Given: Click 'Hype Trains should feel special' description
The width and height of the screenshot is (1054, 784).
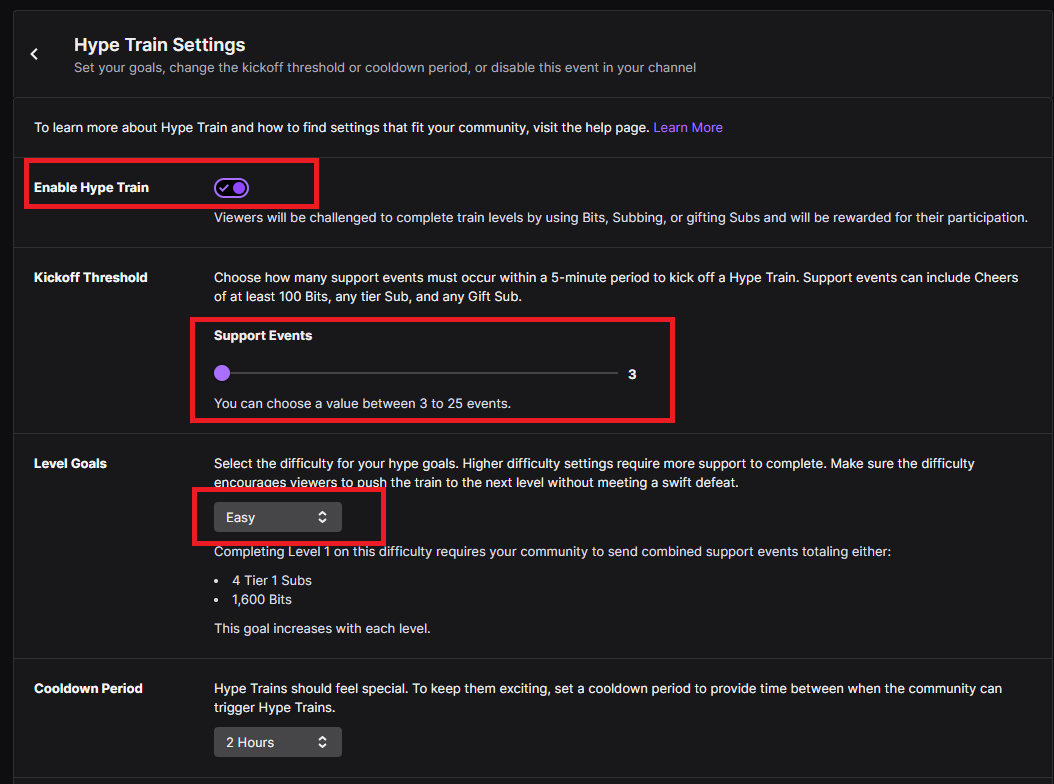Looking at the screenshot, I should [x=608, y=698].
